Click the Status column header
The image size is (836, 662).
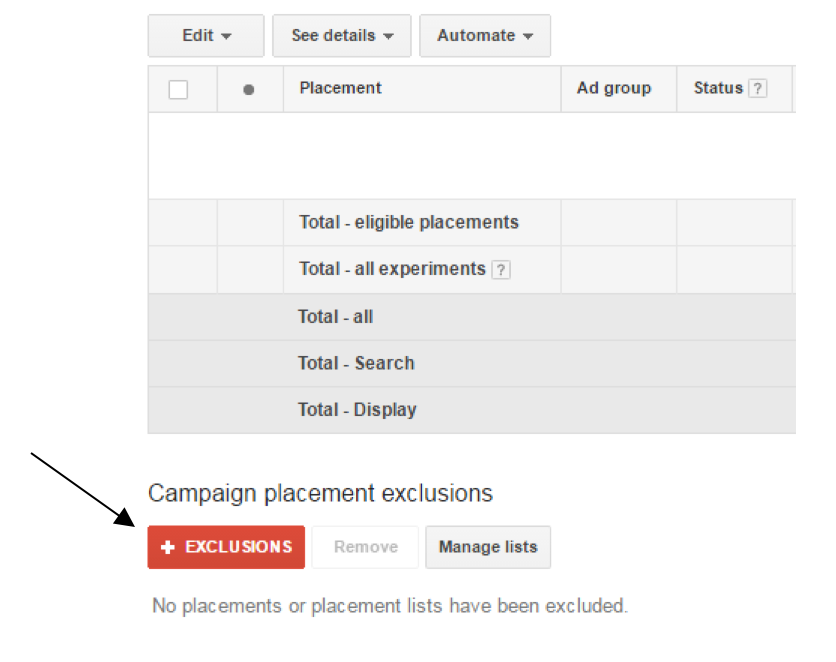(x=718, y=88)
